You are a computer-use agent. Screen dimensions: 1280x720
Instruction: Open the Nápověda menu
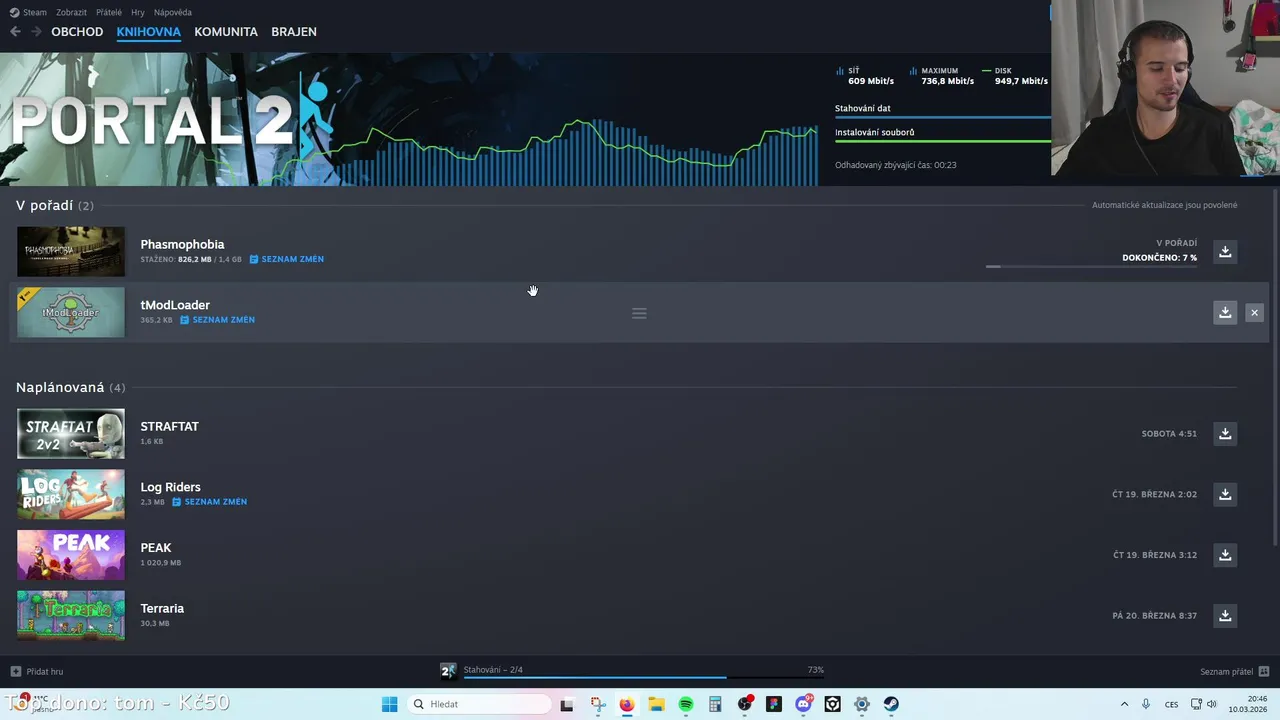pos(173,12)
